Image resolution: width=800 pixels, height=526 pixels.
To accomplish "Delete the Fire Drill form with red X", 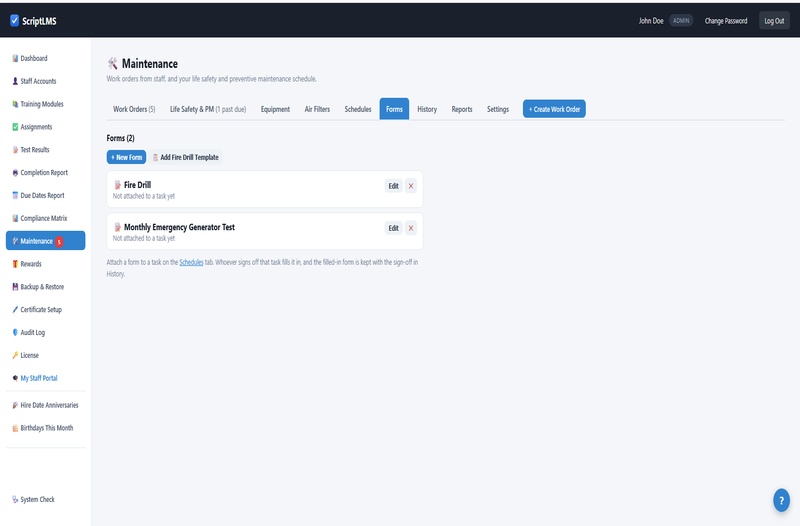I will click(x=411, y=186).
